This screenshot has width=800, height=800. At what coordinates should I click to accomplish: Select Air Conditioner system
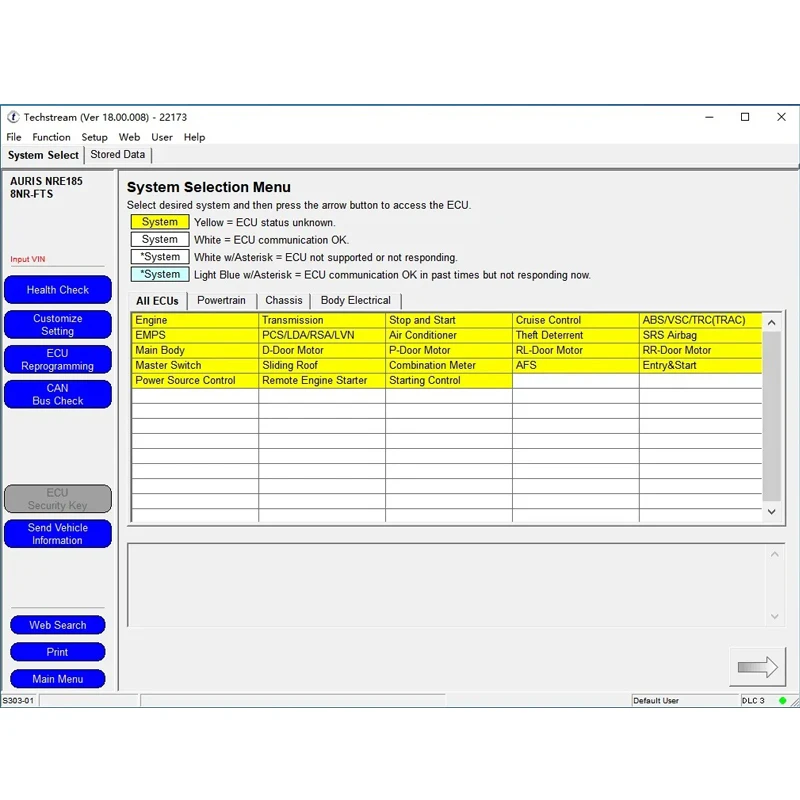tap(448, 335)
